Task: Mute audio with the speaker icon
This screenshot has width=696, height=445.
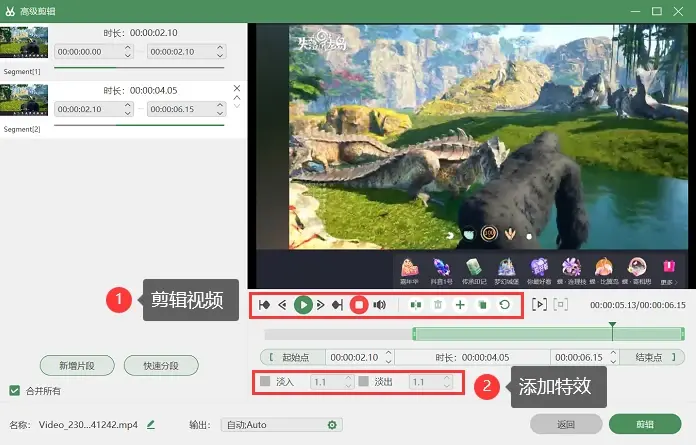Action: coord(379,305)
